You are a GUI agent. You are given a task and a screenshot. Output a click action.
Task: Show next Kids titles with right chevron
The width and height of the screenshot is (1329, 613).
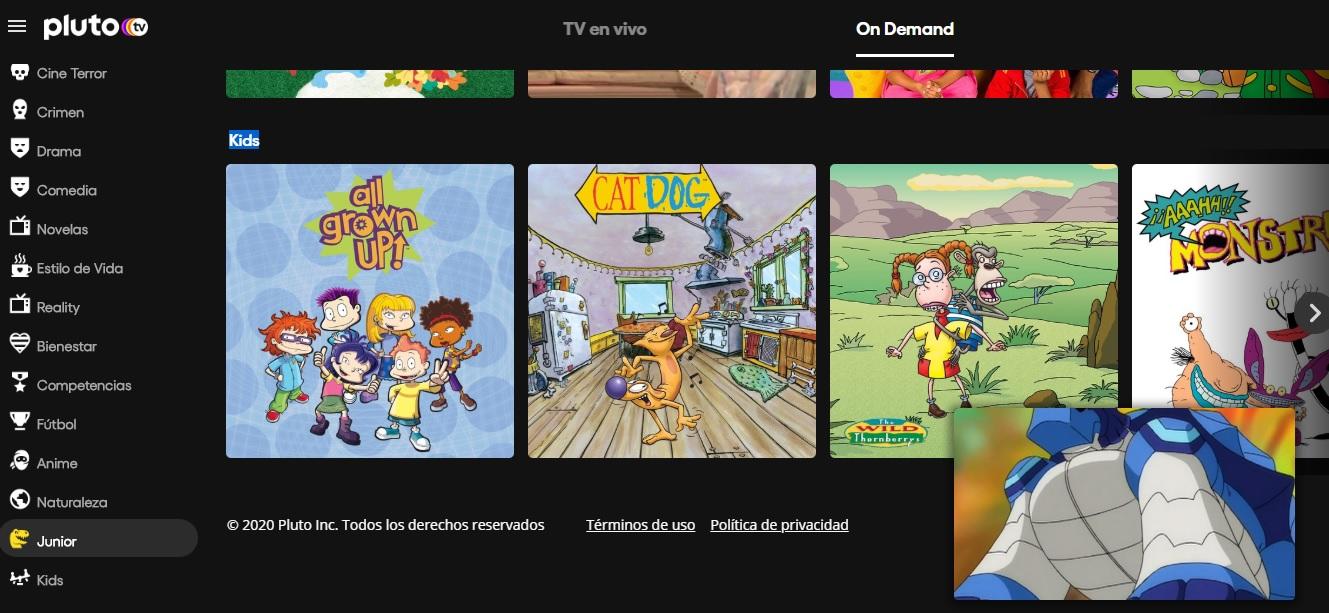tap(1314, 313)
